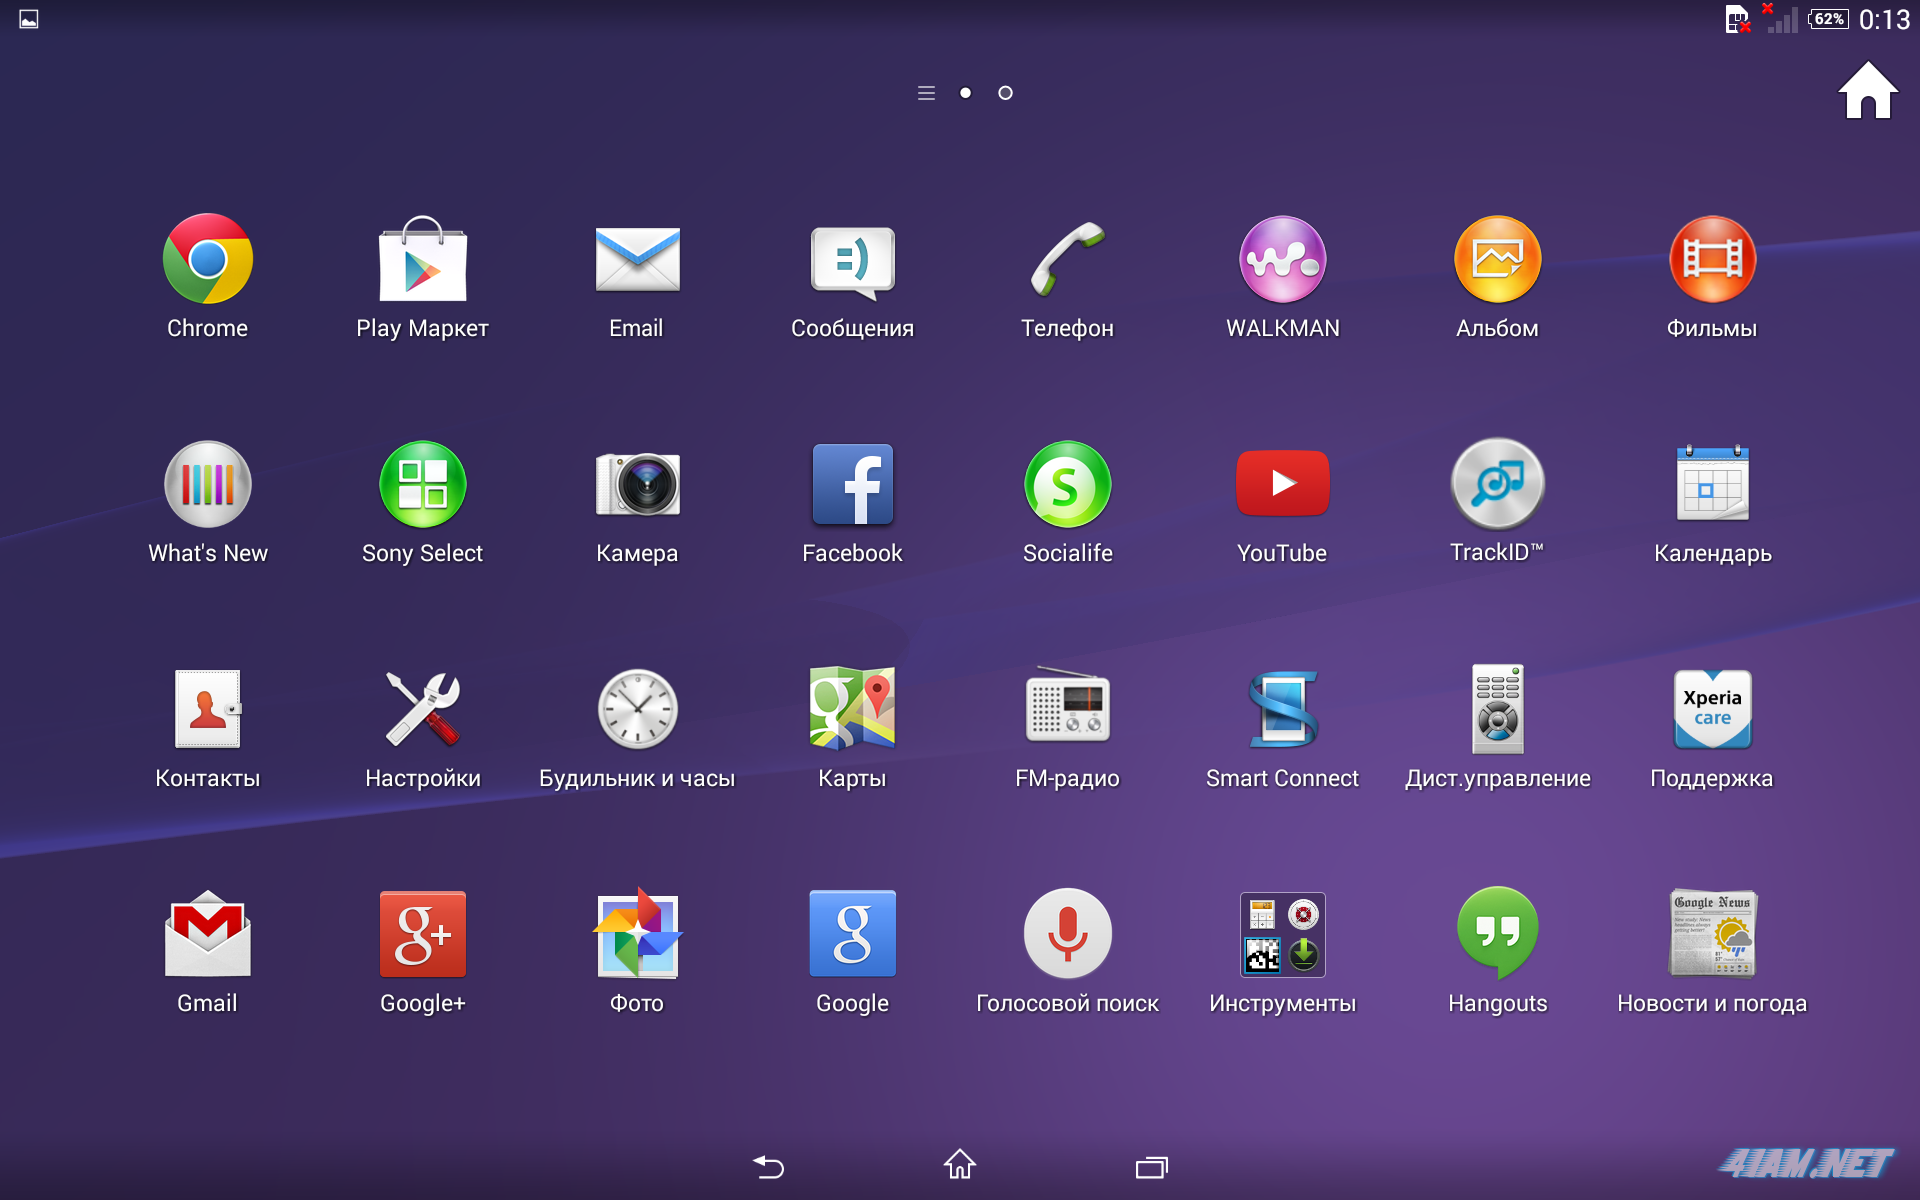1920x1200 pixels.
Task: Tap screenshot notification icon in status bar
Action: [29, 19]
